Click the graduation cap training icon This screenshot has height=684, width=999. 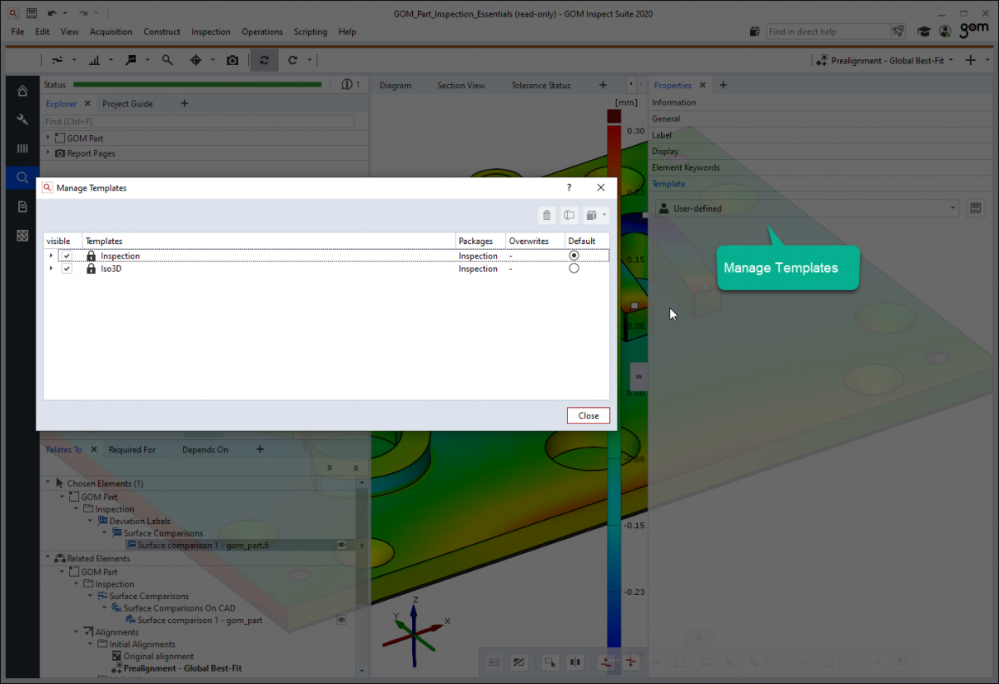coord(926,31)
